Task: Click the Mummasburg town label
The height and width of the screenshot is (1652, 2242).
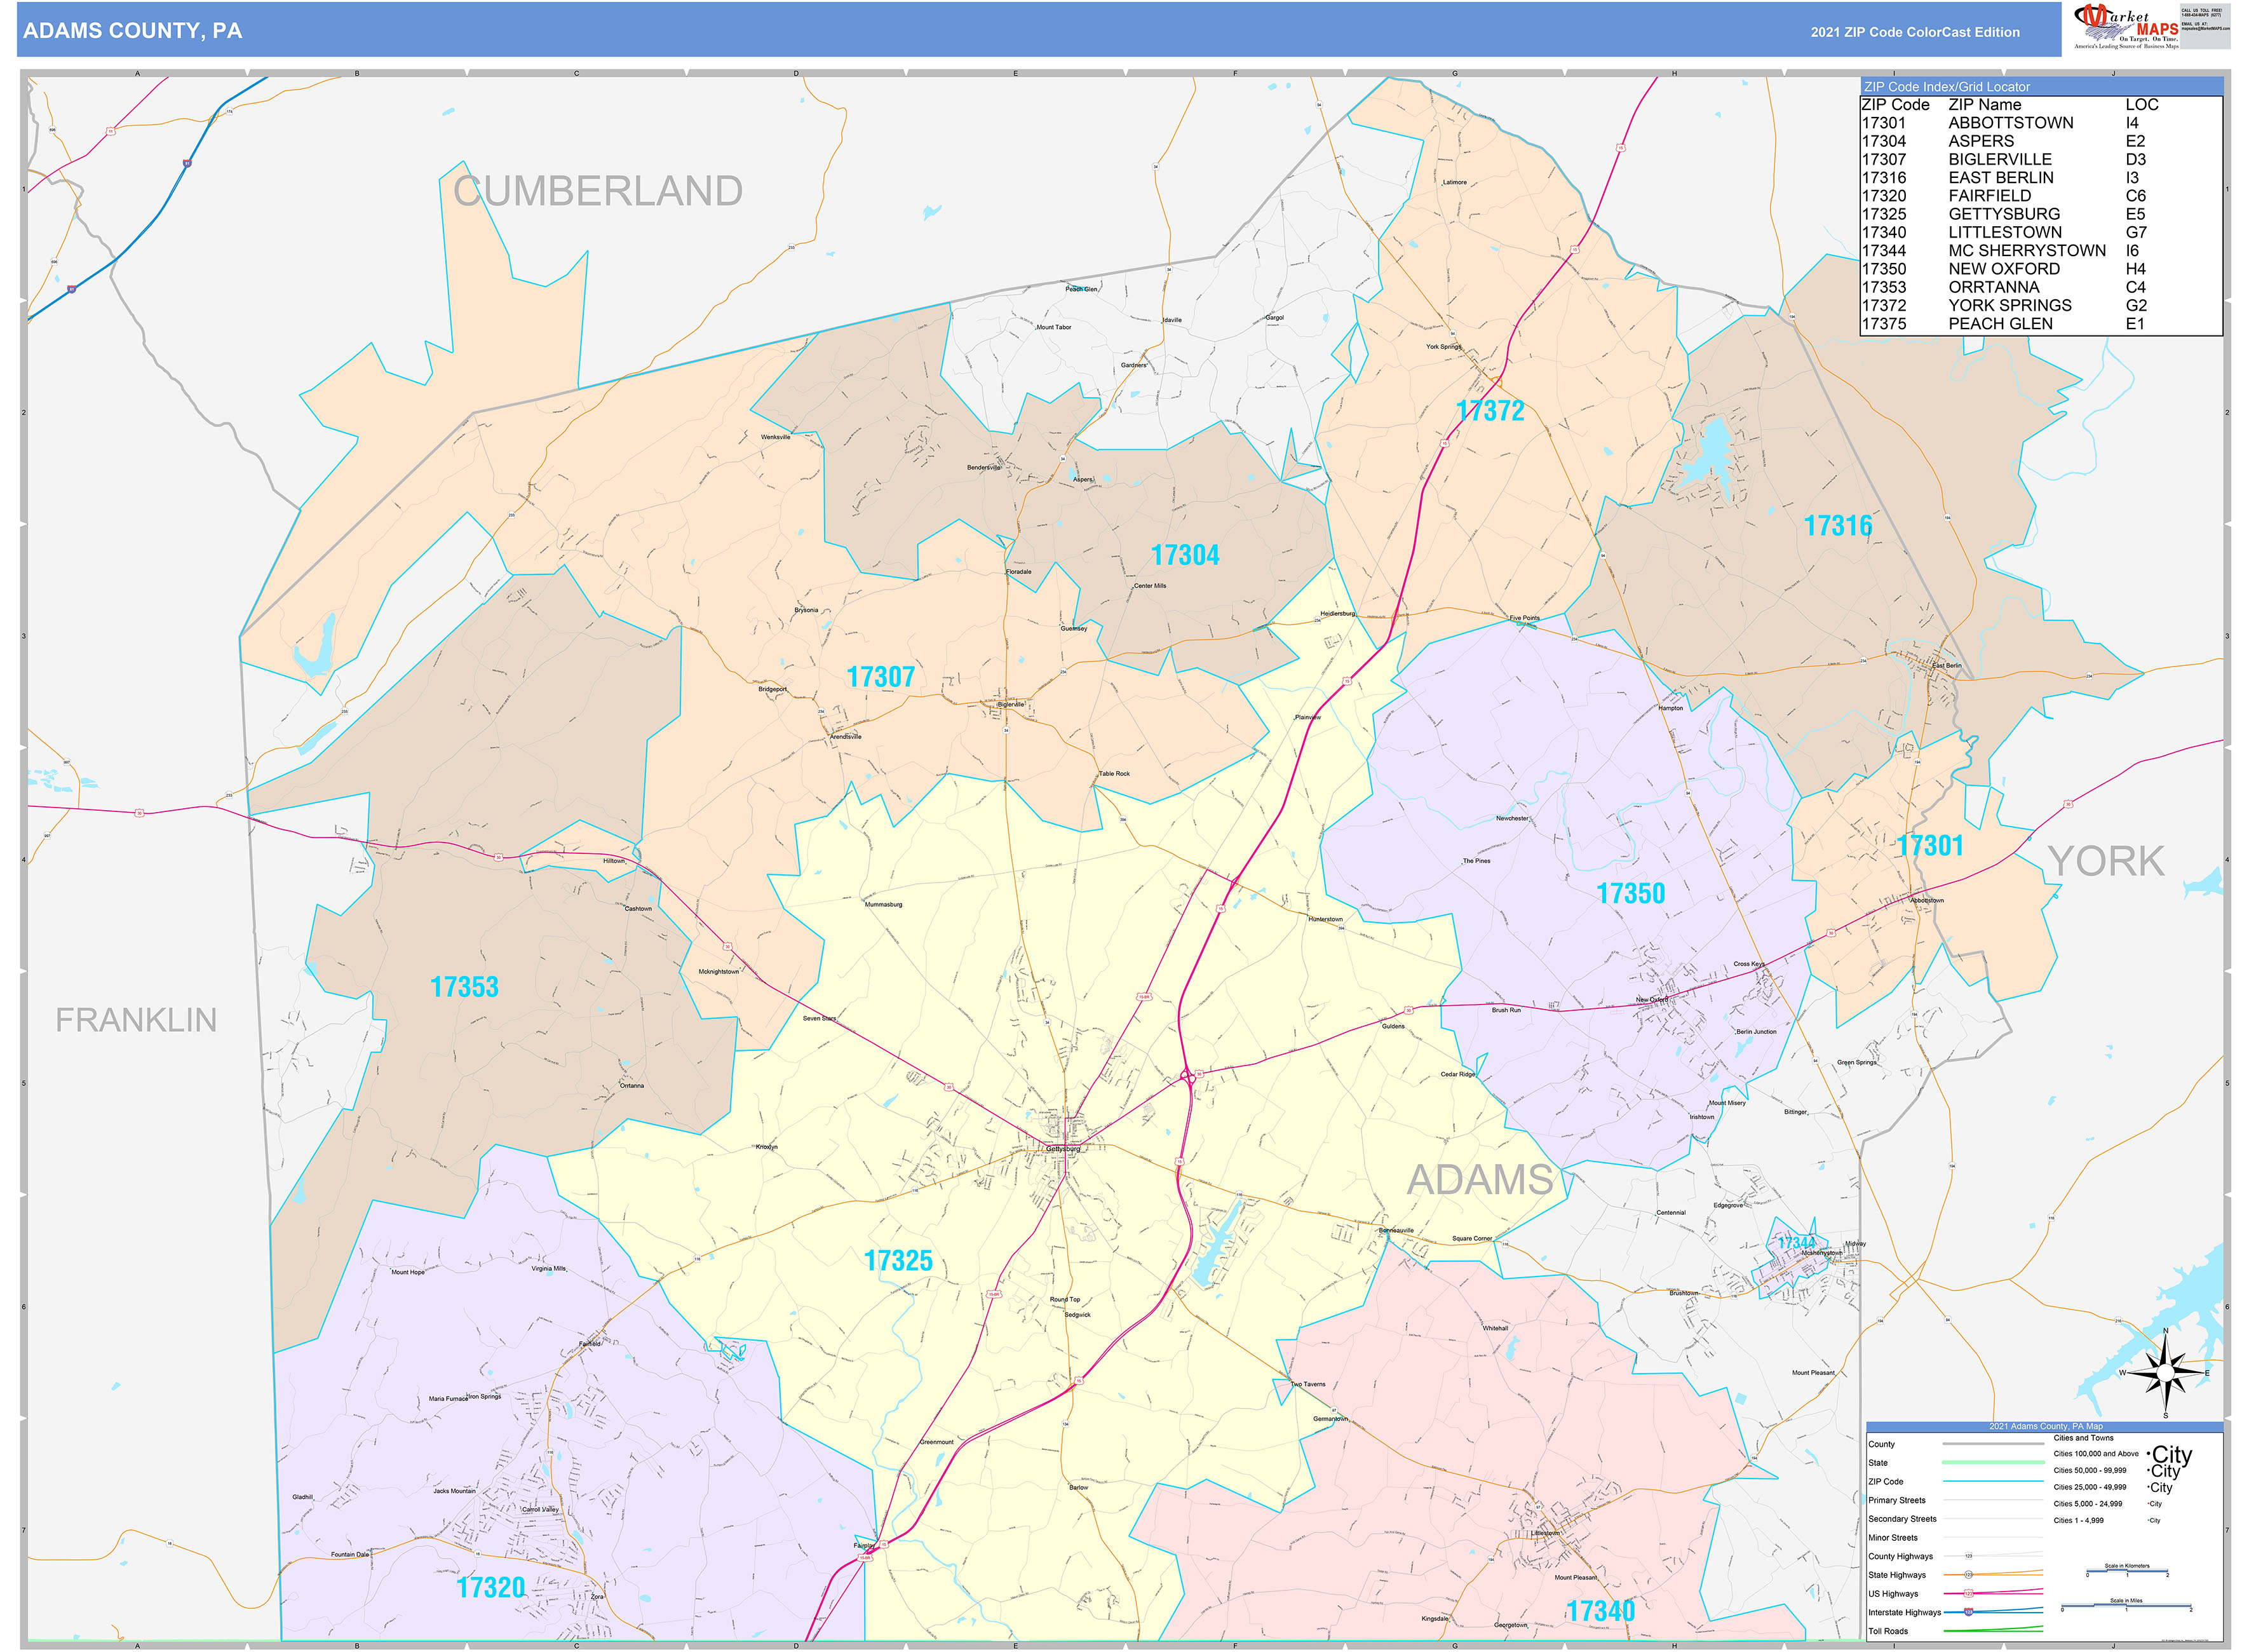Action: click(x=883, y=904)
